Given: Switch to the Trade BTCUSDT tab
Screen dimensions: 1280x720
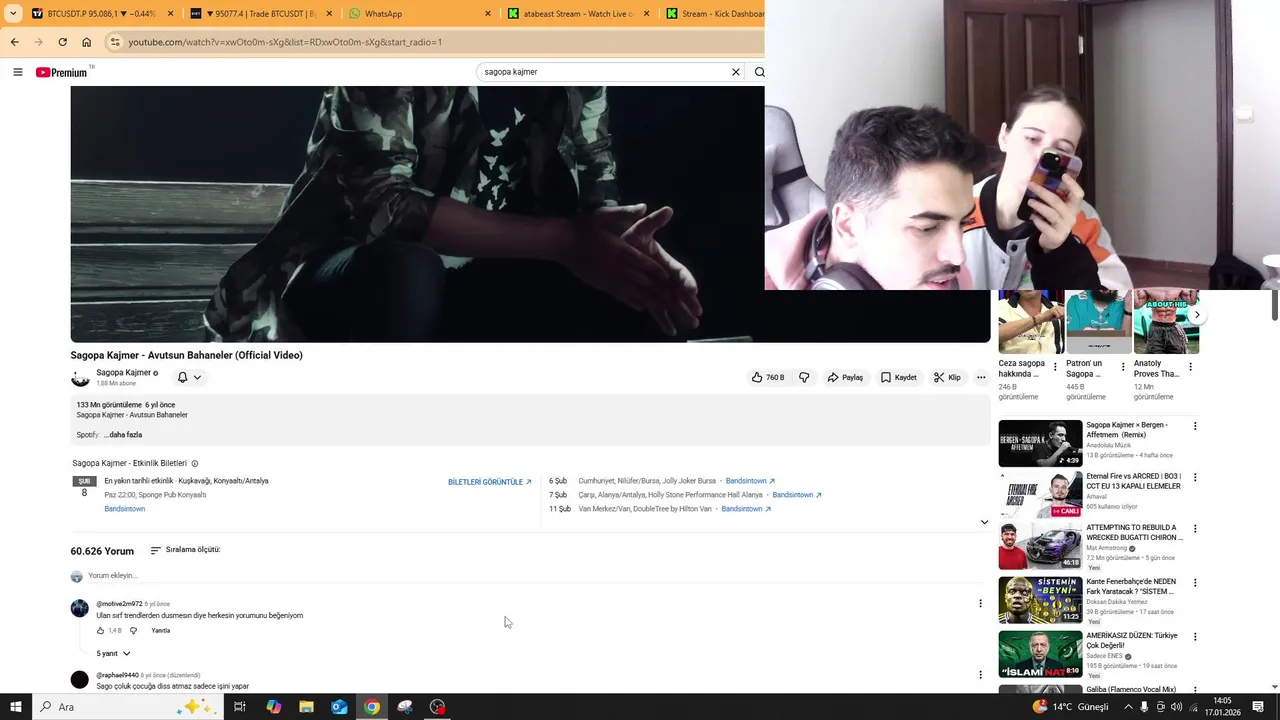Looking at the screenshot, I should click(261, 14).
